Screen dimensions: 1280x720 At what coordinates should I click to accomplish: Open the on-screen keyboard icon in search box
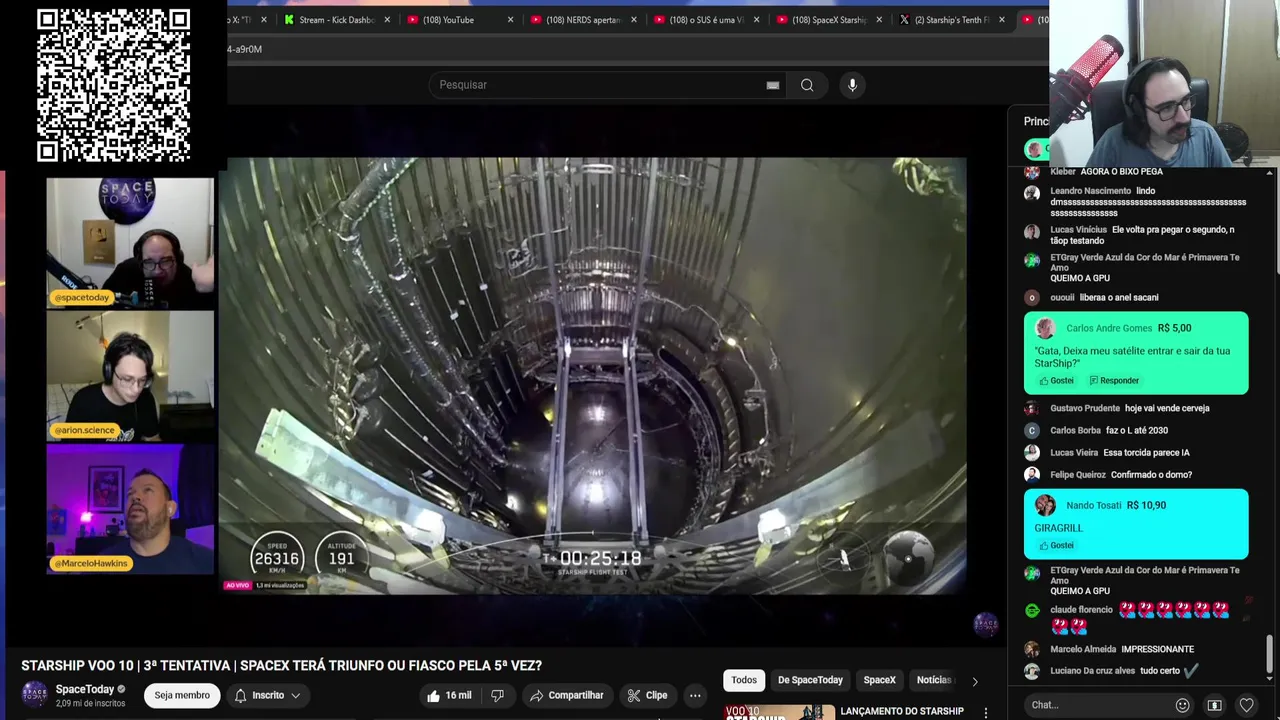tap(773, 85)
